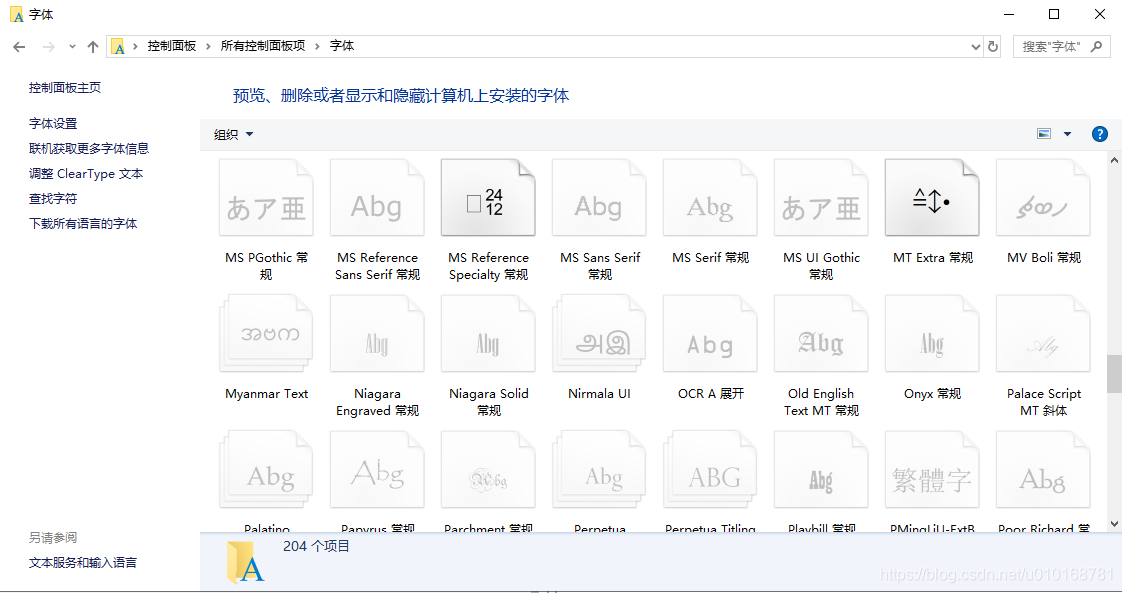Select the OCR A font icon
This screenshot has height=593, width=1122.
[x=710, y=334]
